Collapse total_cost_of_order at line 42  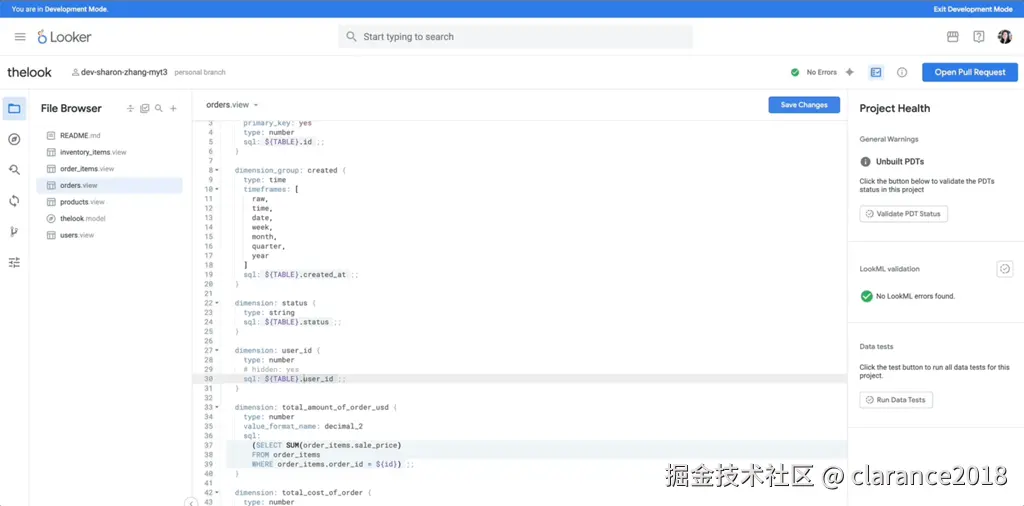[216, 492]
